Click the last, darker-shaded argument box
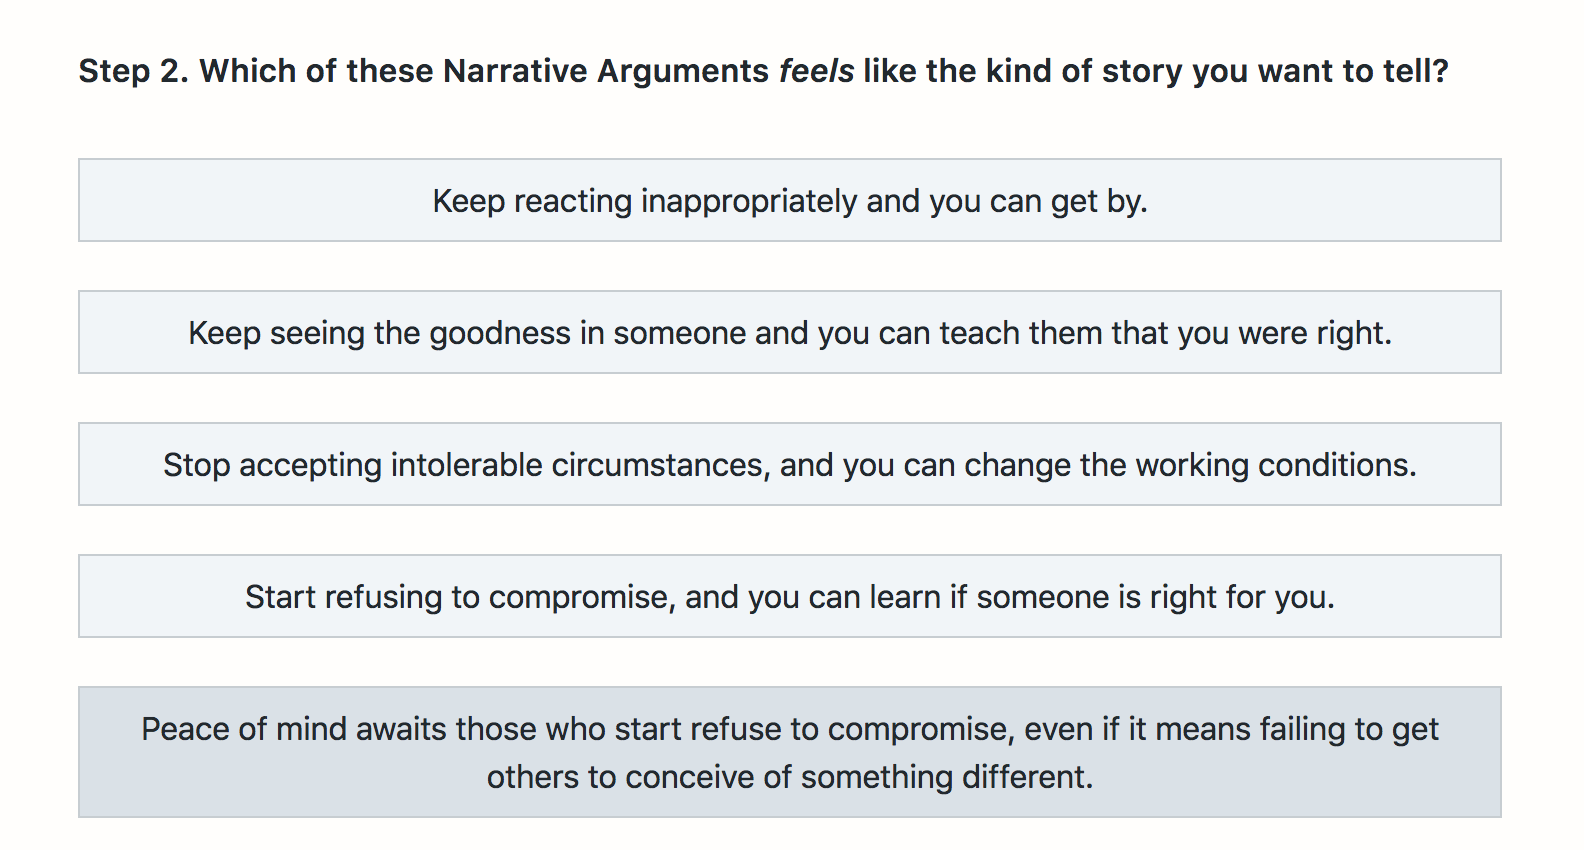 (x=790, y=752)
